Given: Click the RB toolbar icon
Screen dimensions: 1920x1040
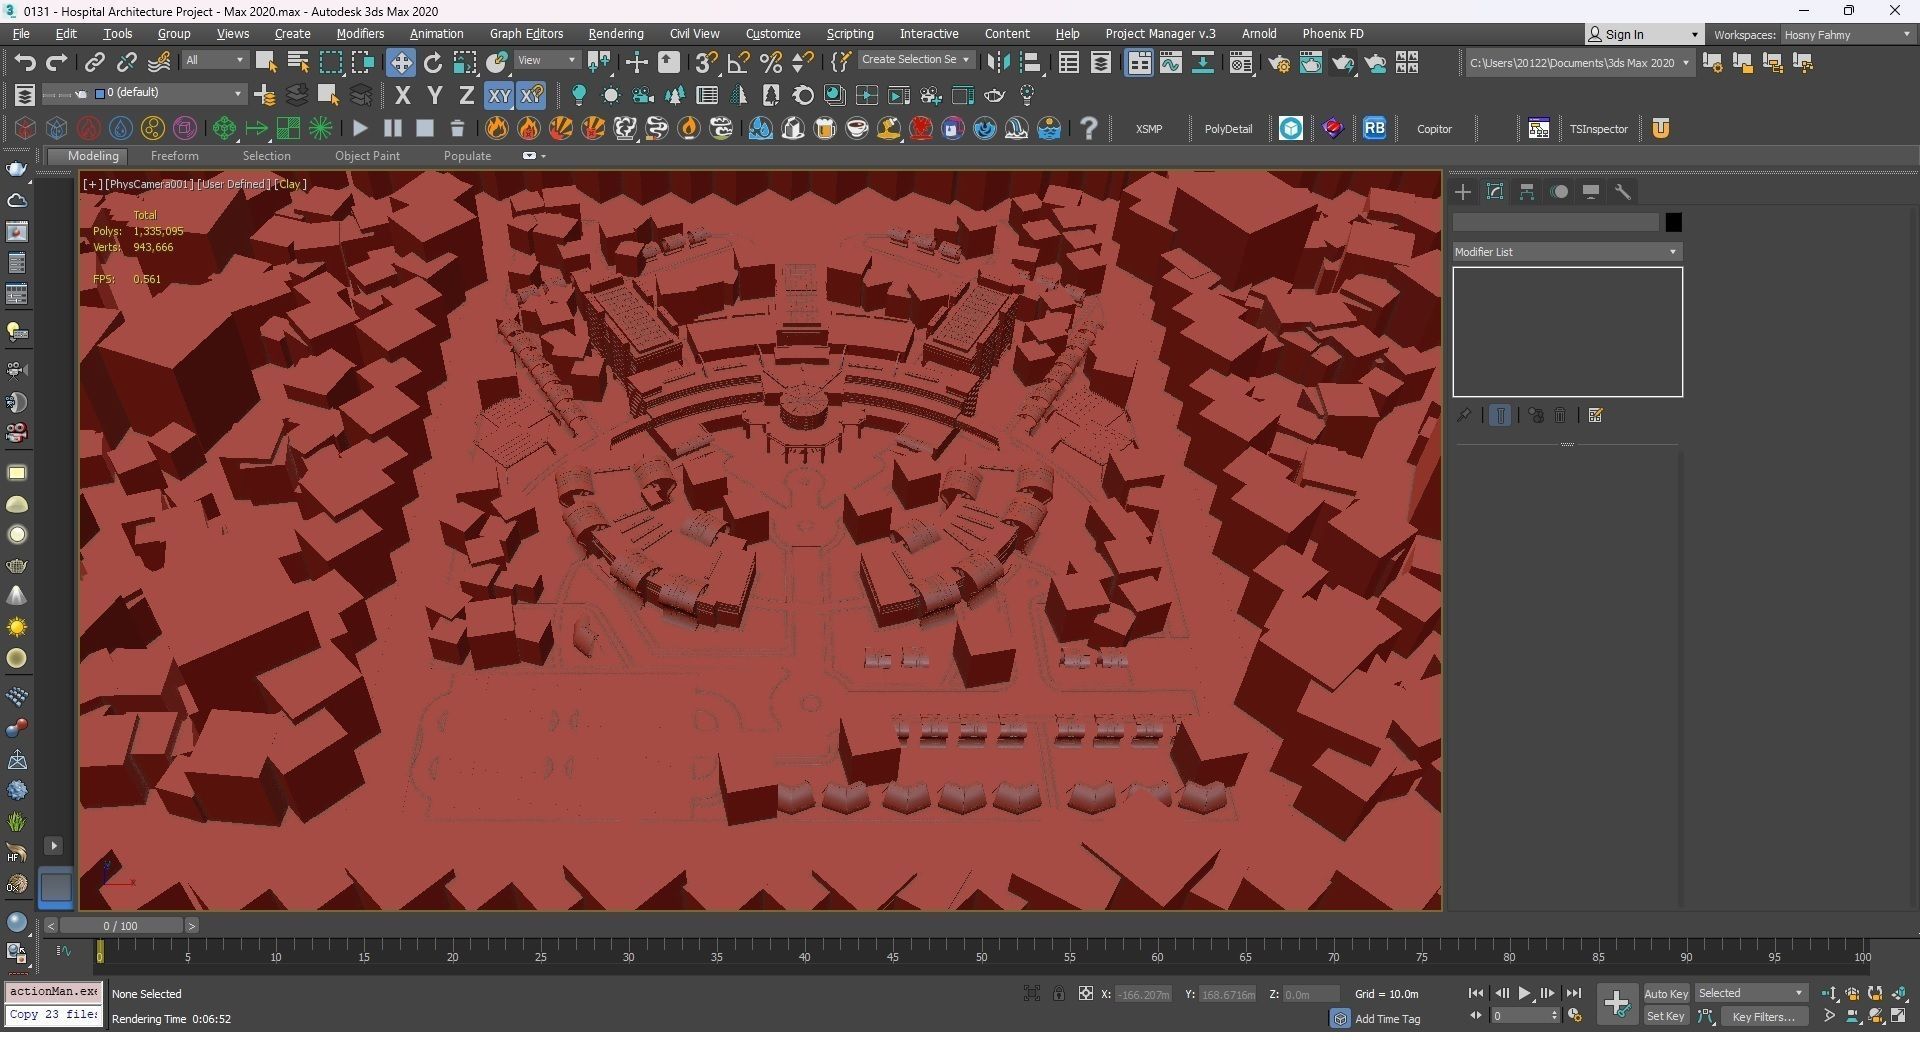Looking at the screenshot, I should [x=1375, y=128].
